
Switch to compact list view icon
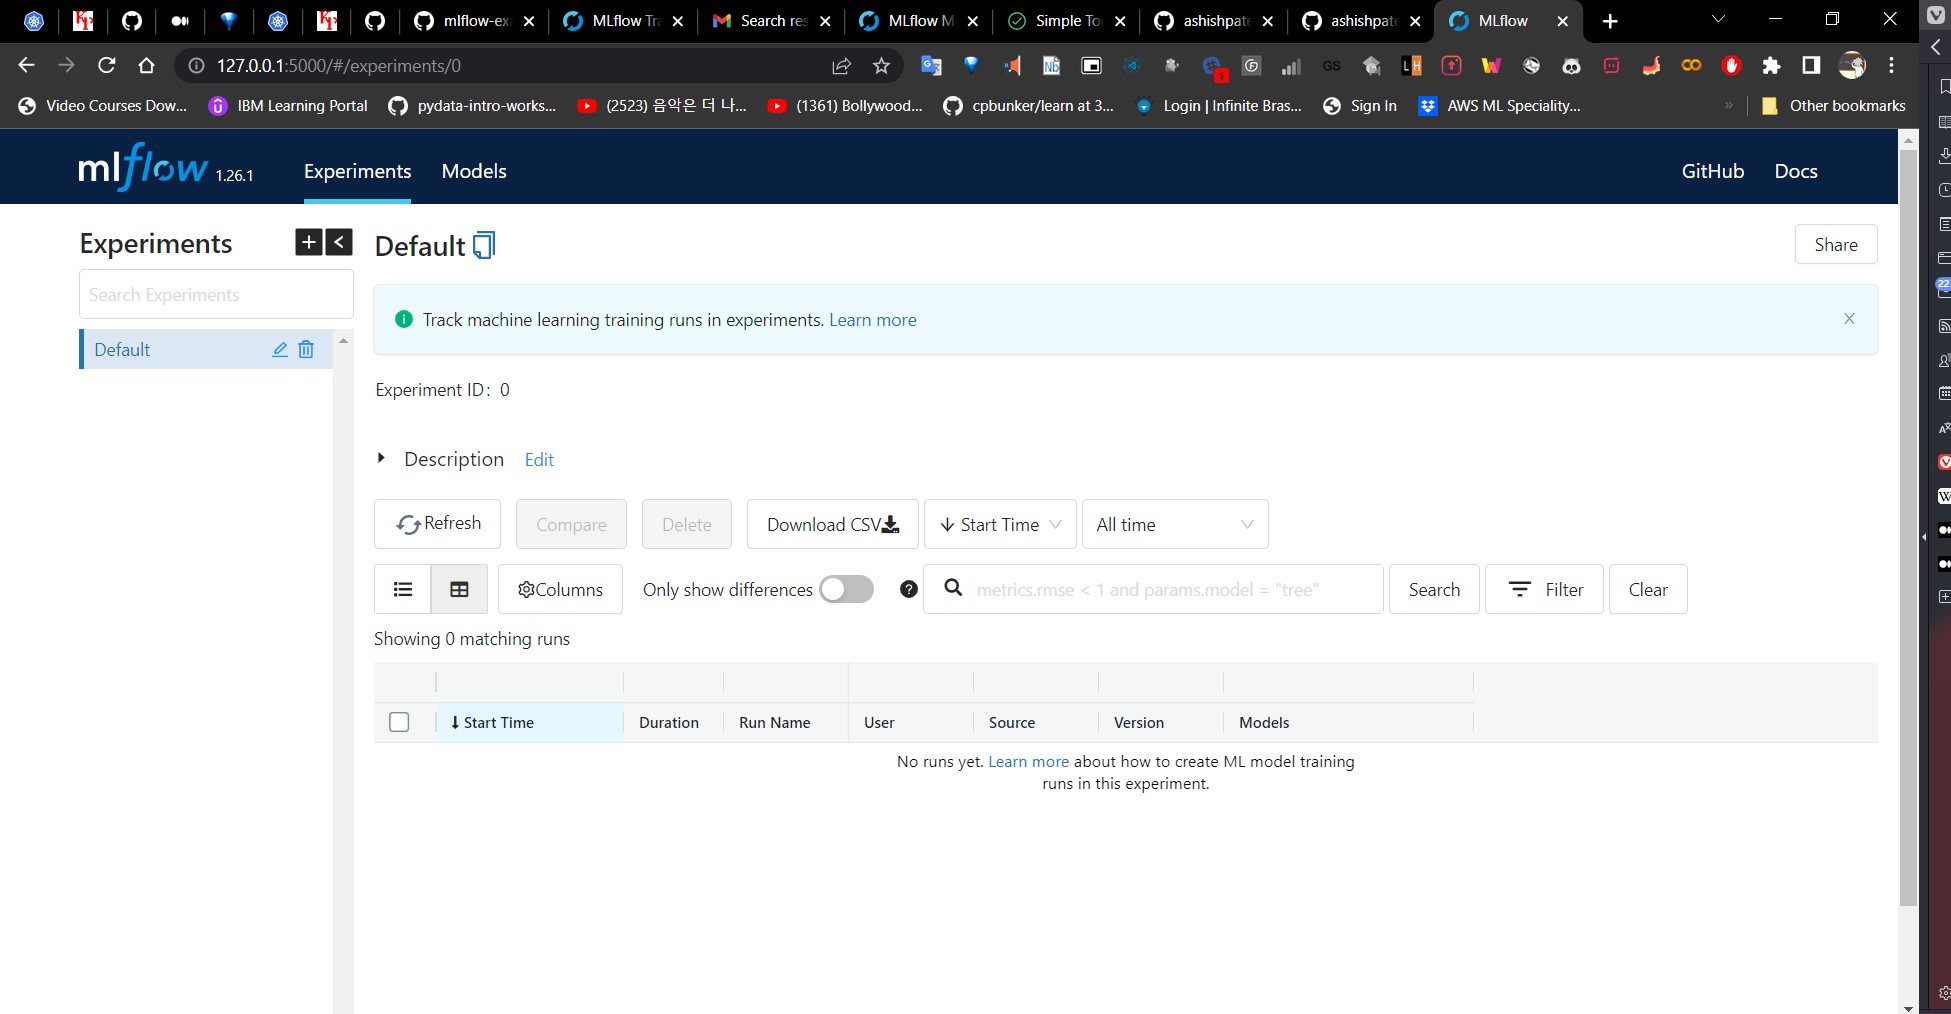(x=403, y=589)
